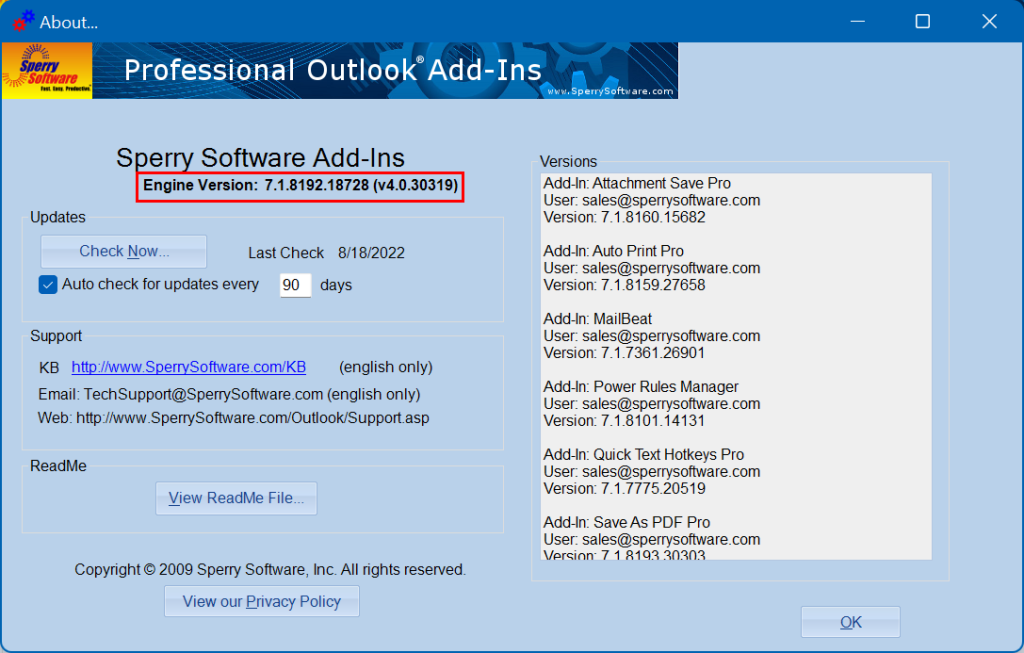Click the days interval input showing 90
The image size is (1024, 653).
point(295,285)
